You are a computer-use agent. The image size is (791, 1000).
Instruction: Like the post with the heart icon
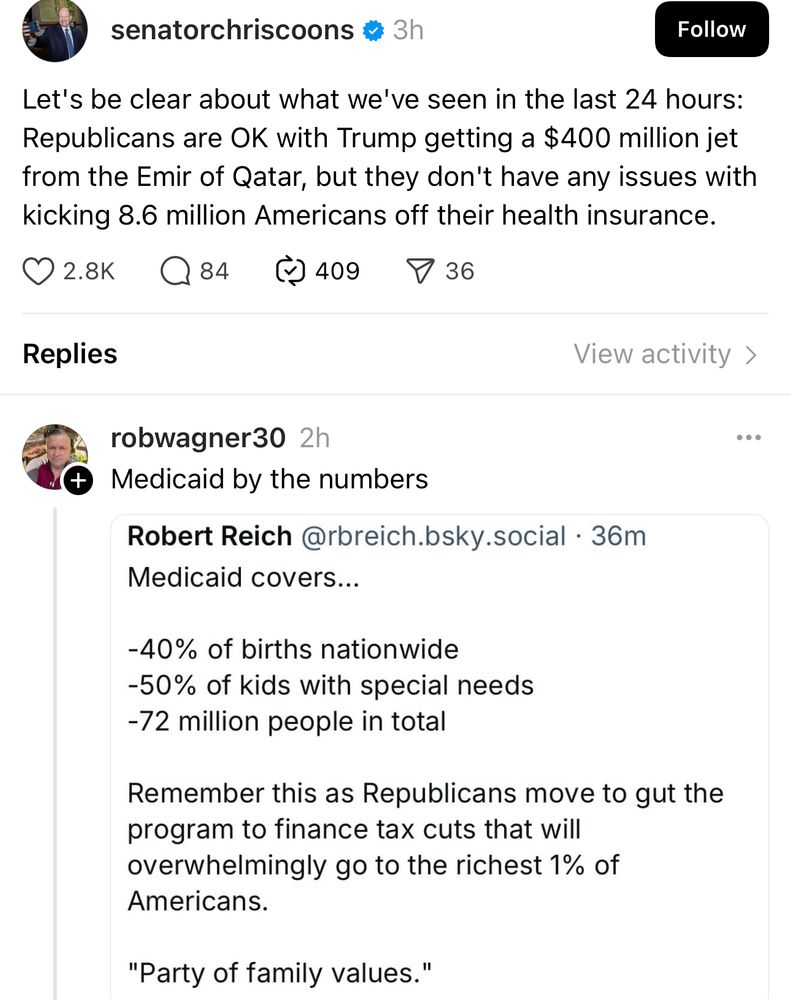click(38, 271)
